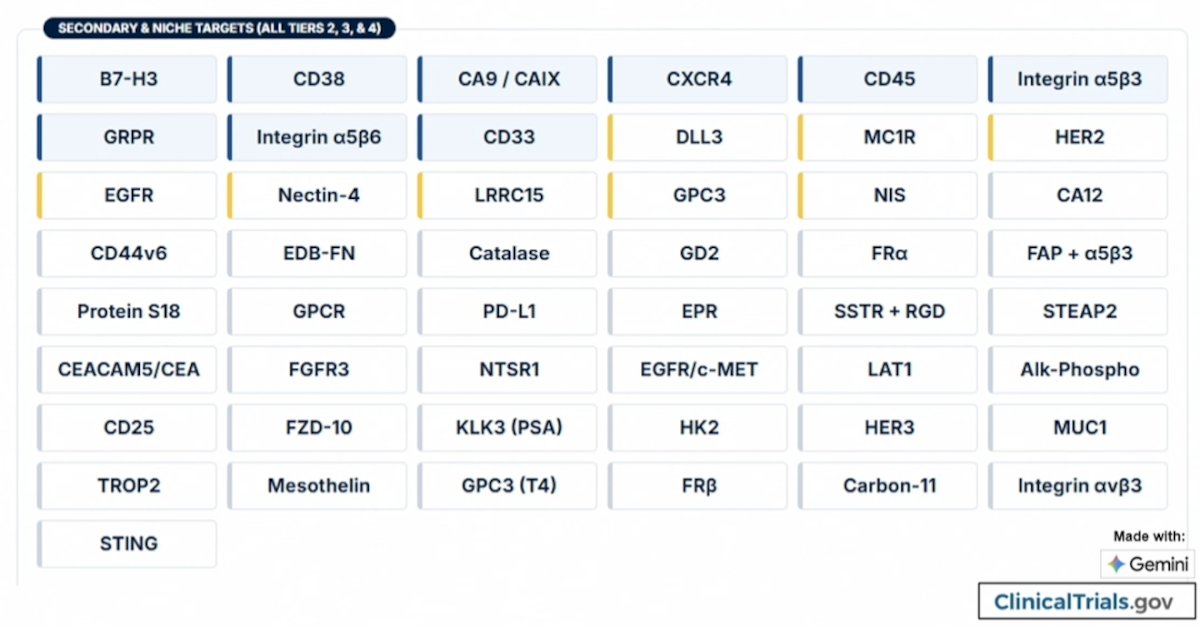Select the KLK3 (PSA) tile

point(508,427)
